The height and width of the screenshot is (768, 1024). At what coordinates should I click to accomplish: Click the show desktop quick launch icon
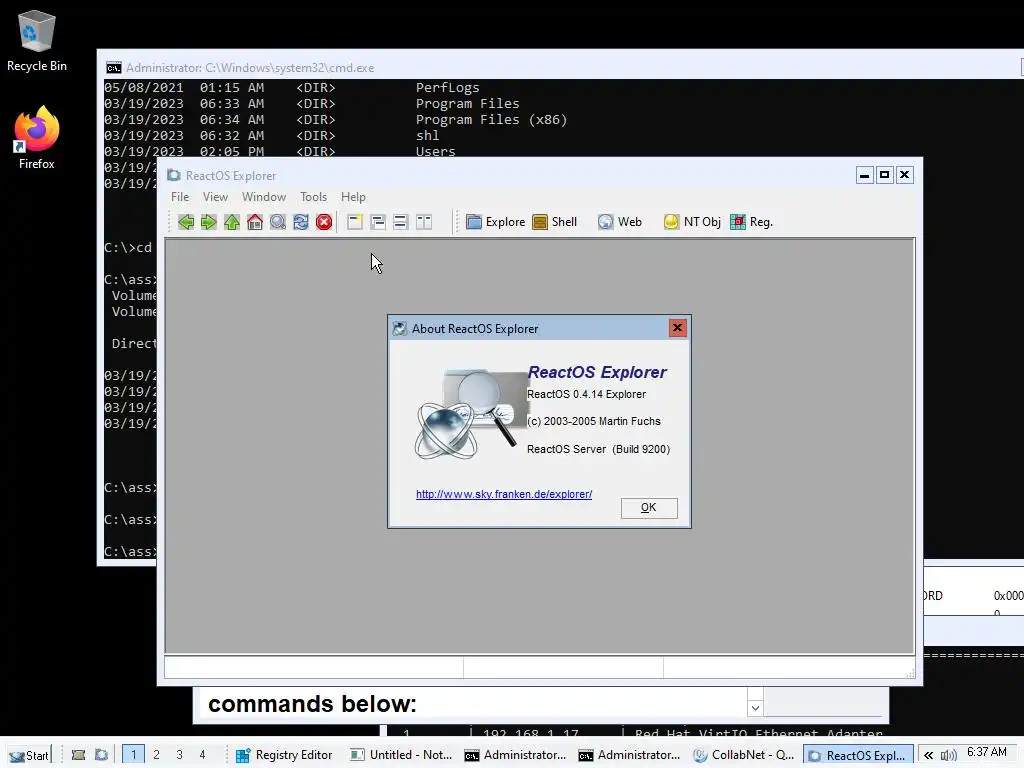pos(78,755)
